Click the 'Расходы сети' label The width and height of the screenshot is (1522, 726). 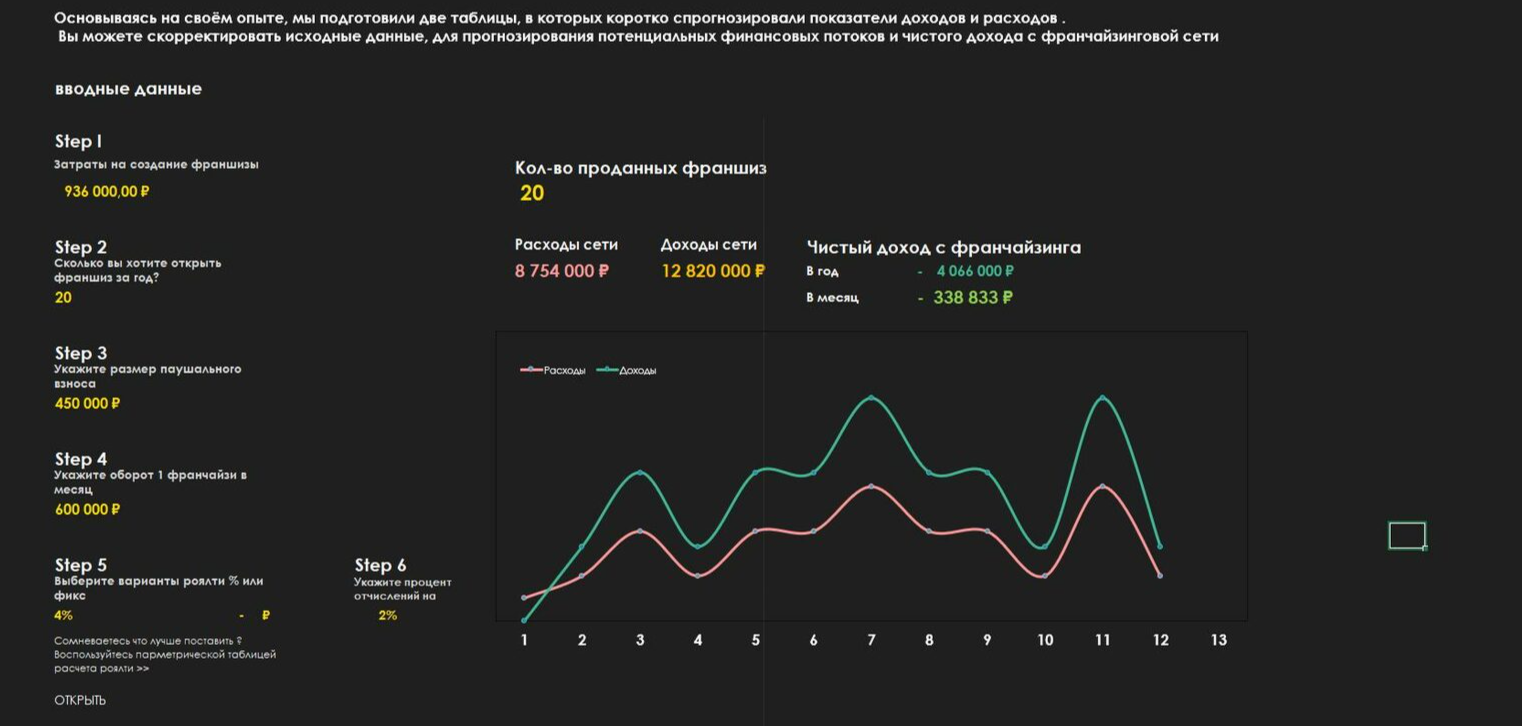(566, 244)
